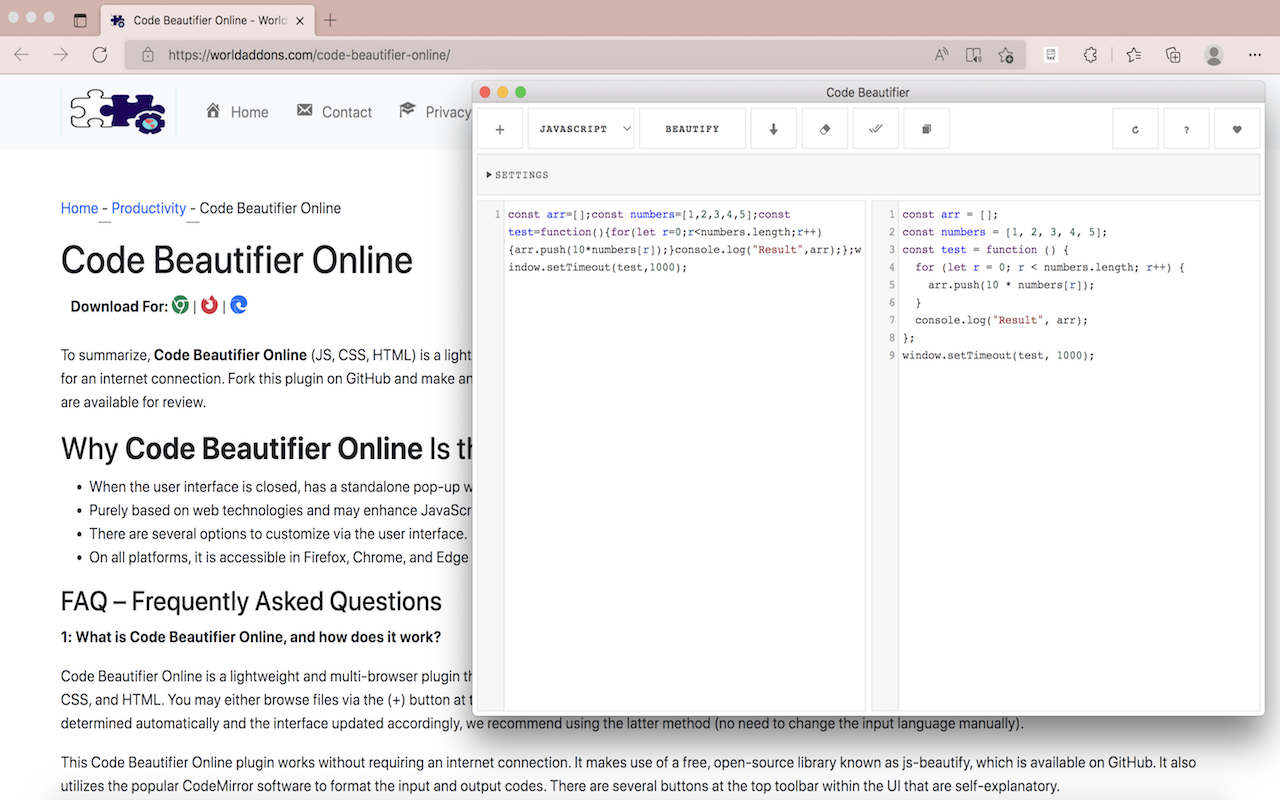Click output line 'console.log("Result", arr);'
The image size is (1280, 800).
(x=1001, y=320)
